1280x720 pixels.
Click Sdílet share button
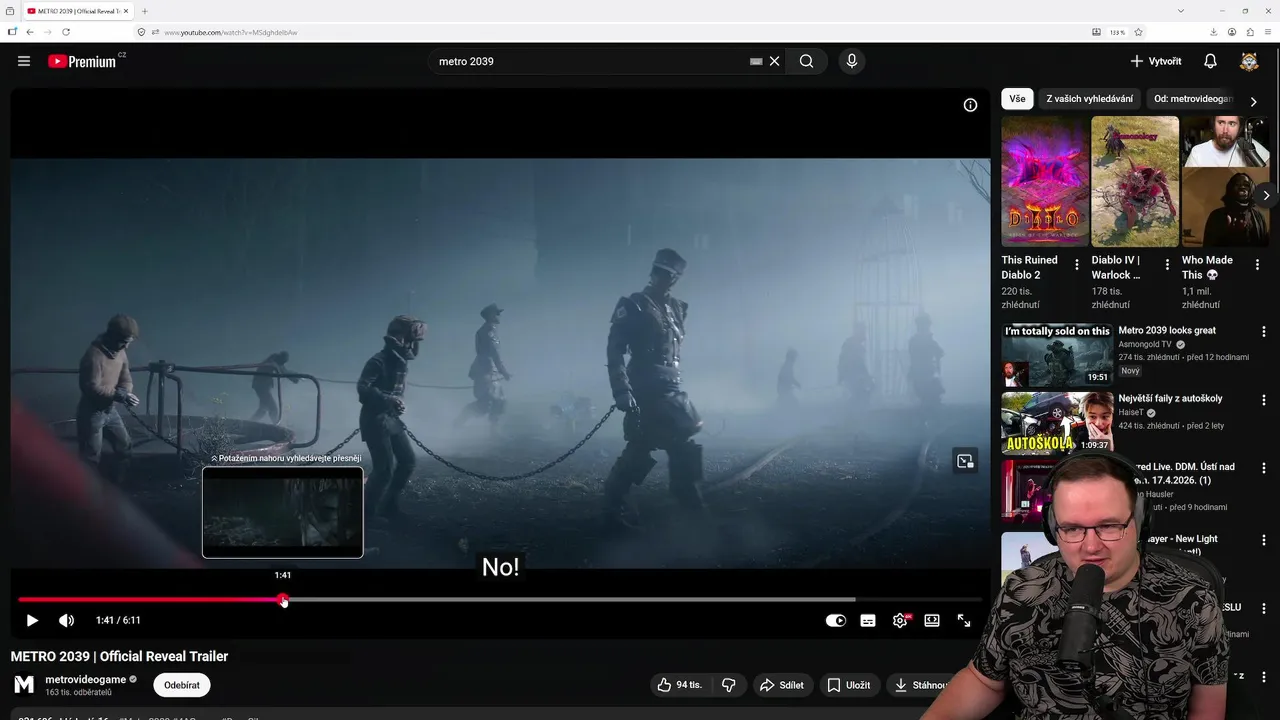782,685
